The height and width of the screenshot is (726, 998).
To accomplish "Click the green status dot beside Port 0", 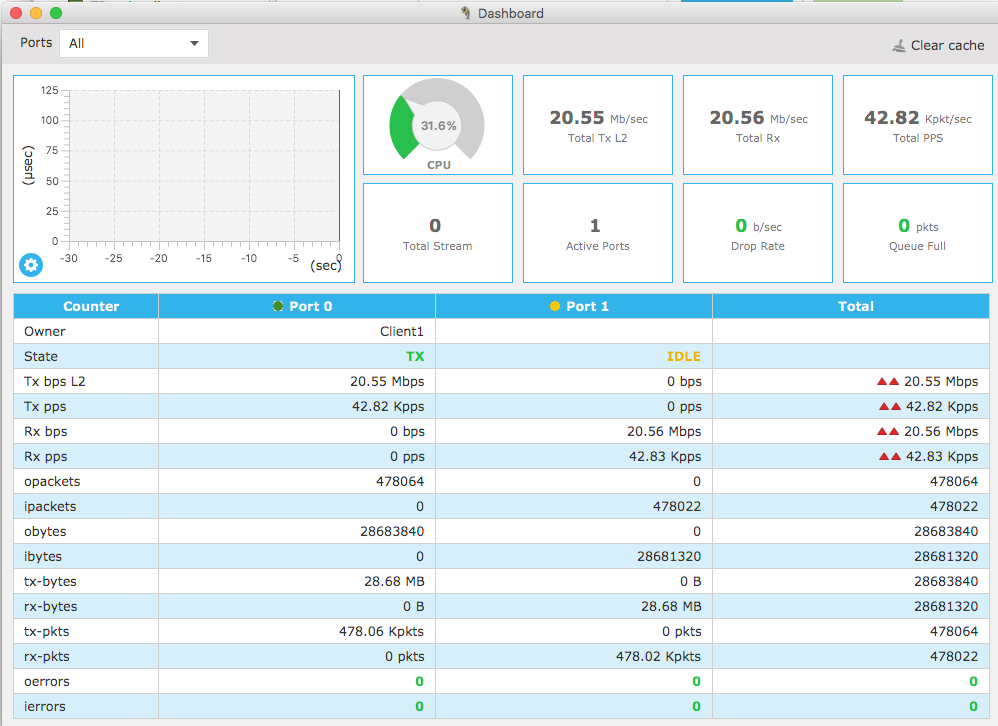I will (x=278, y=306).
